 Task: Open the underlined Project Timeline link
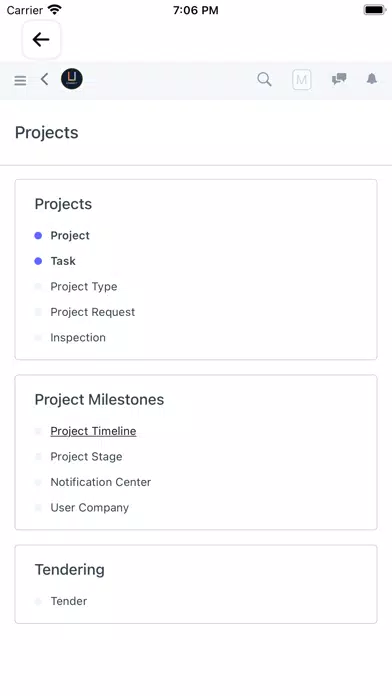click(93, 431)
